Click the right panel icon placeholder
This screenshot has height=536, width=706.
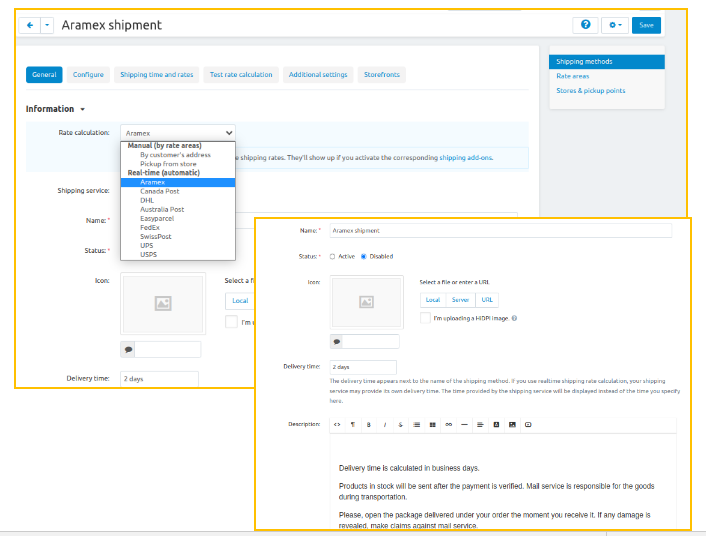pyautogui.click(x=367, y=302)
